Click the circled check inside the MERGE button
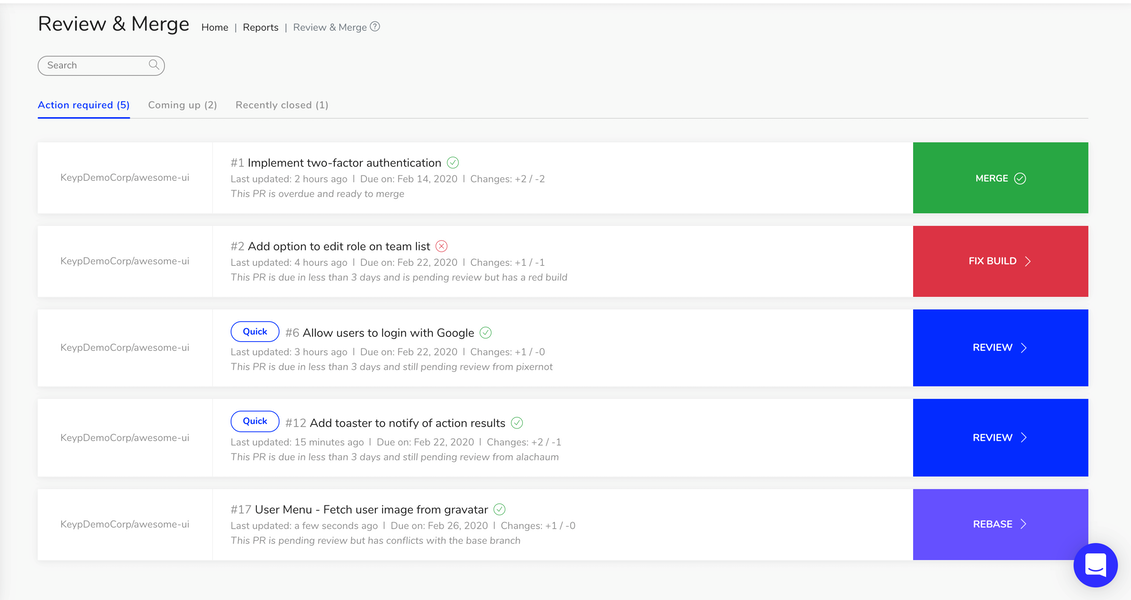The height and width of the screenshot is (600, 1131). (x=1019, y=177)
